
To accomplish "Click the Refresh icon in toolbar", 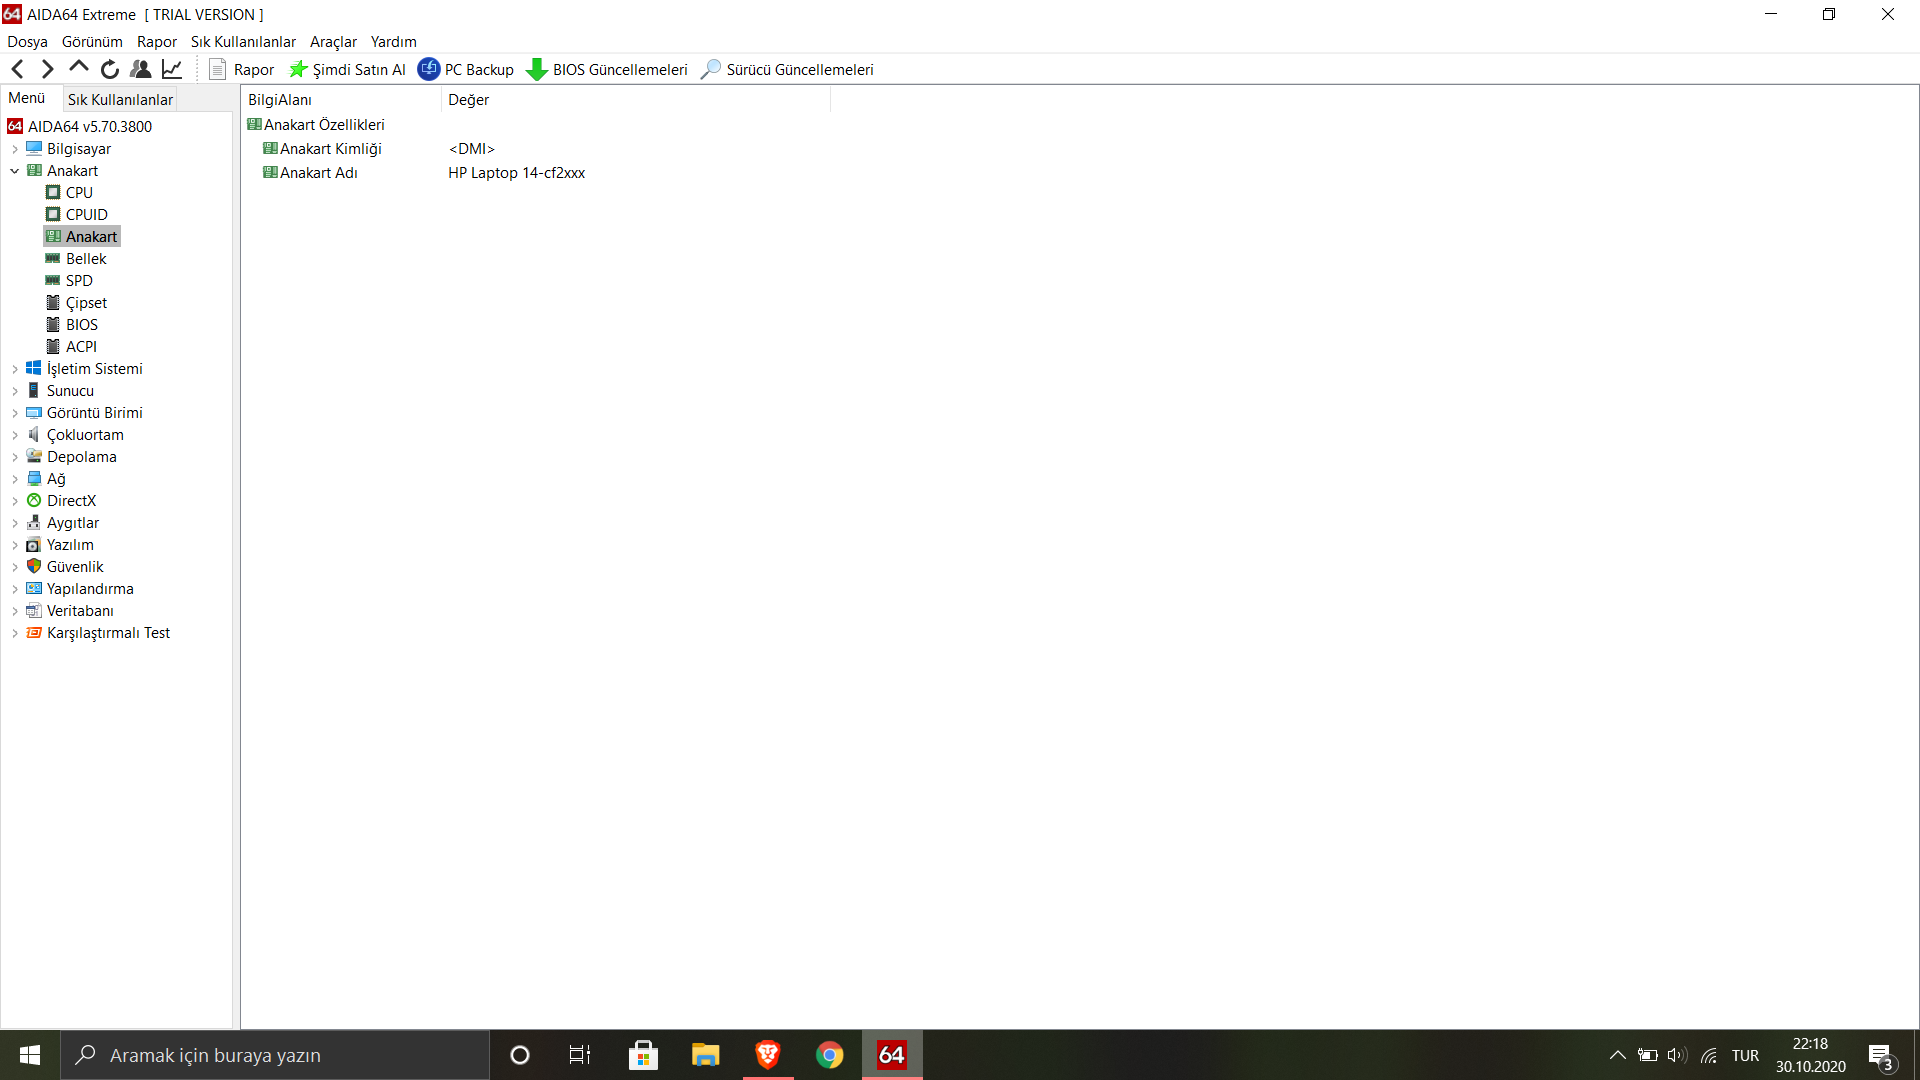I will click(x=110, y=69).
